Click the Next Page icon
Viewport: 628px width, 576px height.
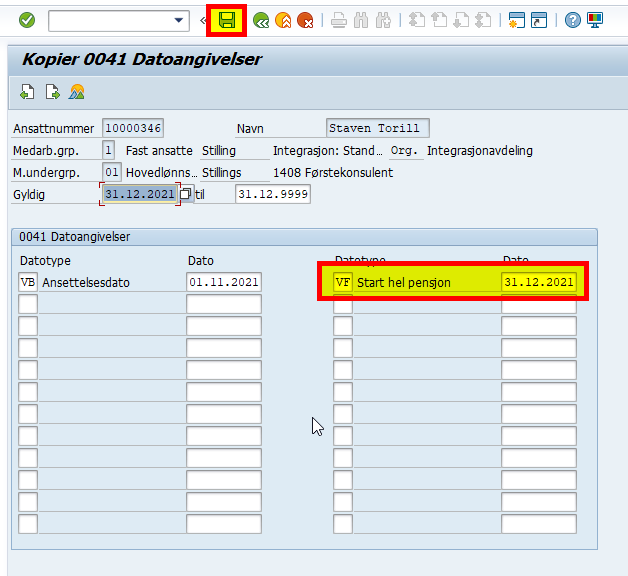coord(461,20)
